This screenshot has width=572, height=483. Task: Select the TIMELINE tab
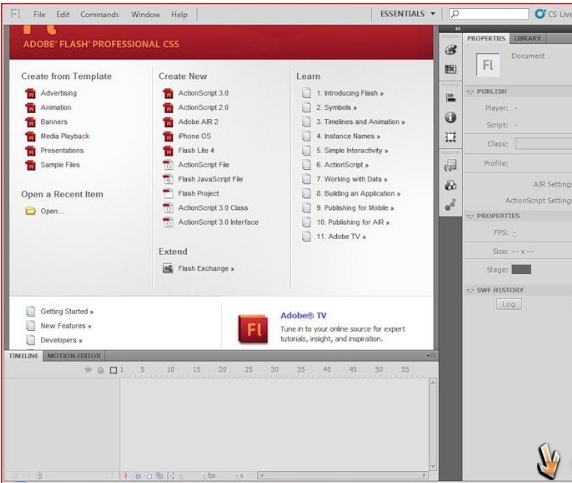coord(24,355)
